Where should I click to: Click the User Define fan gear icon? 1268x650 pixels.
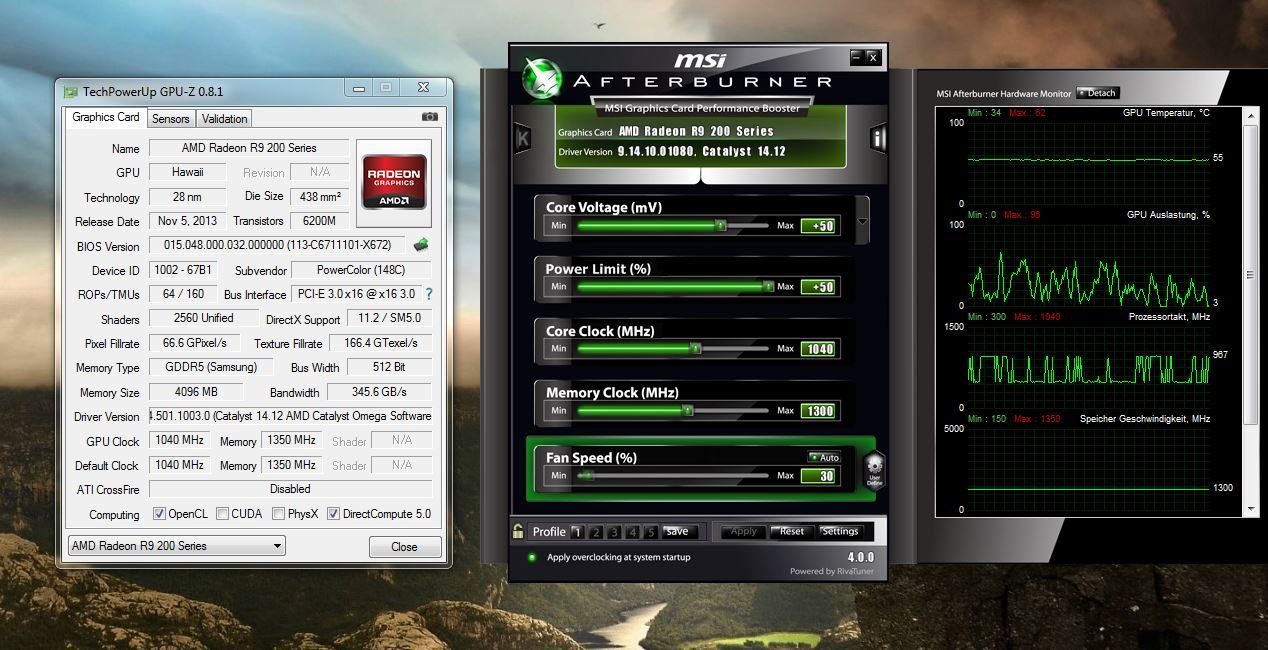click(874, 468)
